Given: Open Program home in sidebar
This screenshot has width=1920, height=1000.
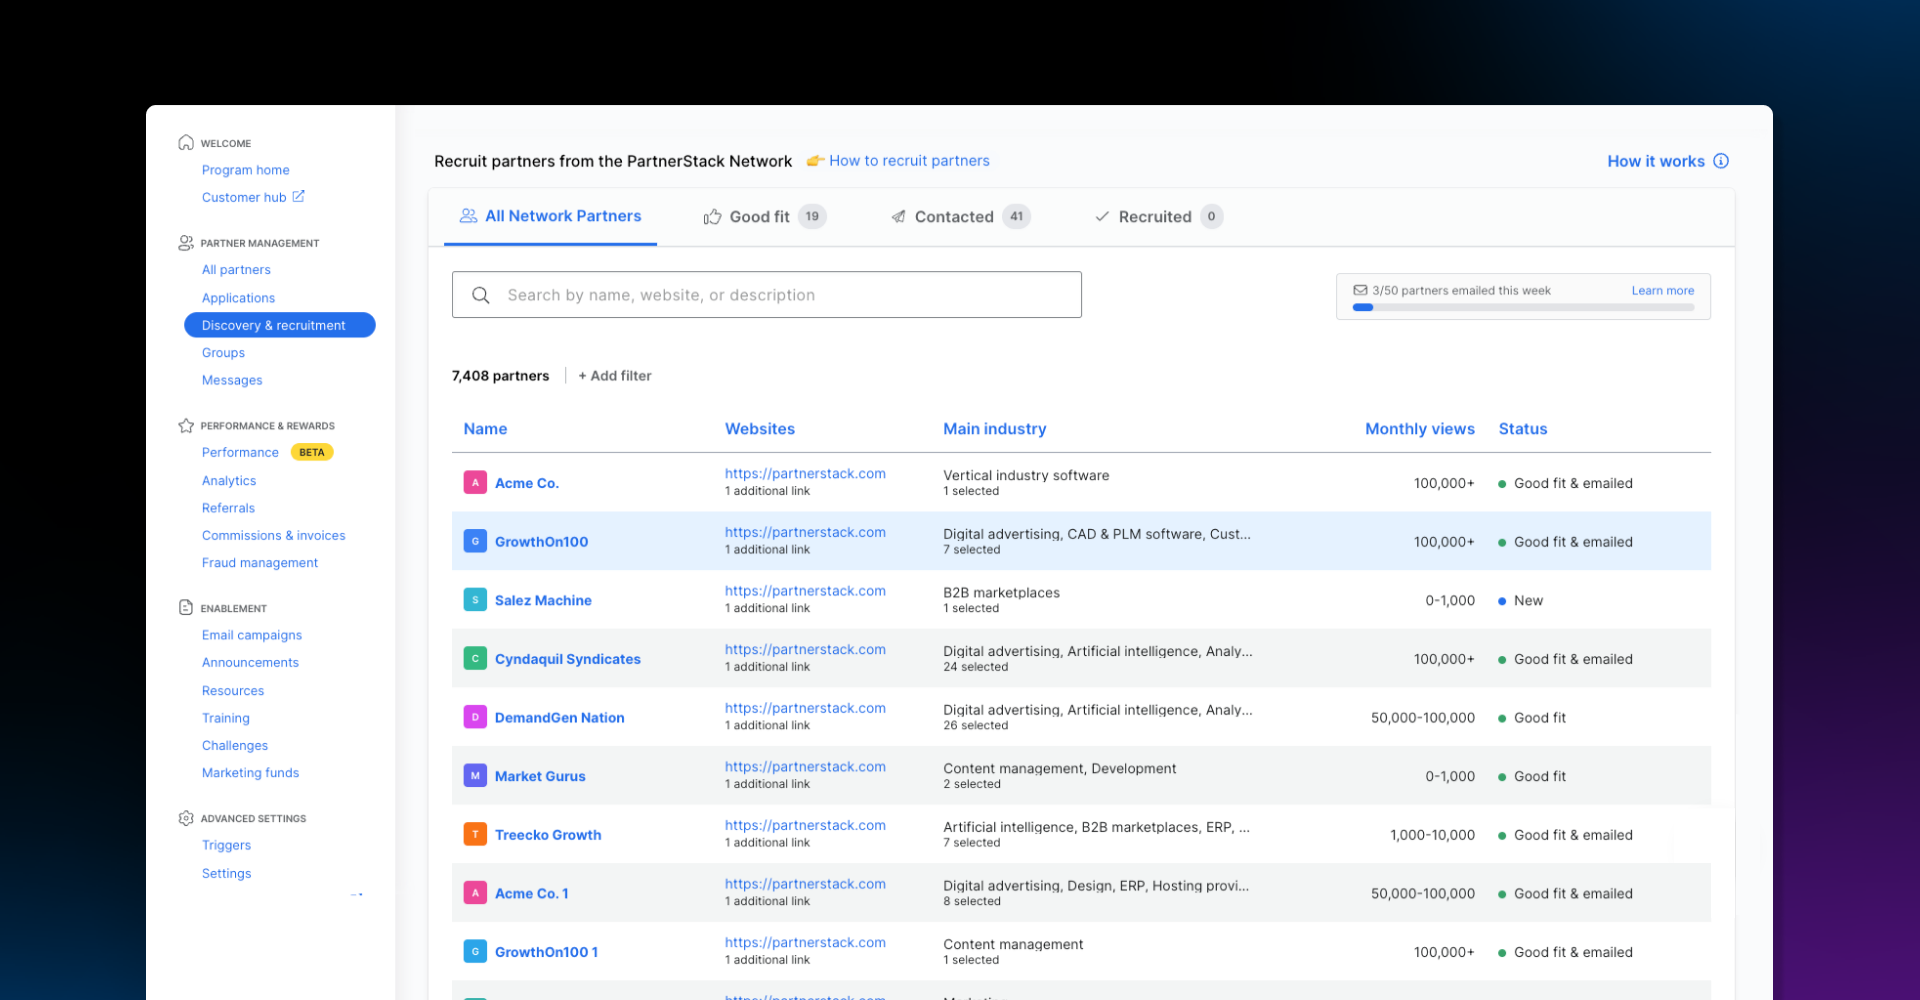Looking at the screenshot, I should click(x=246, y=170).
